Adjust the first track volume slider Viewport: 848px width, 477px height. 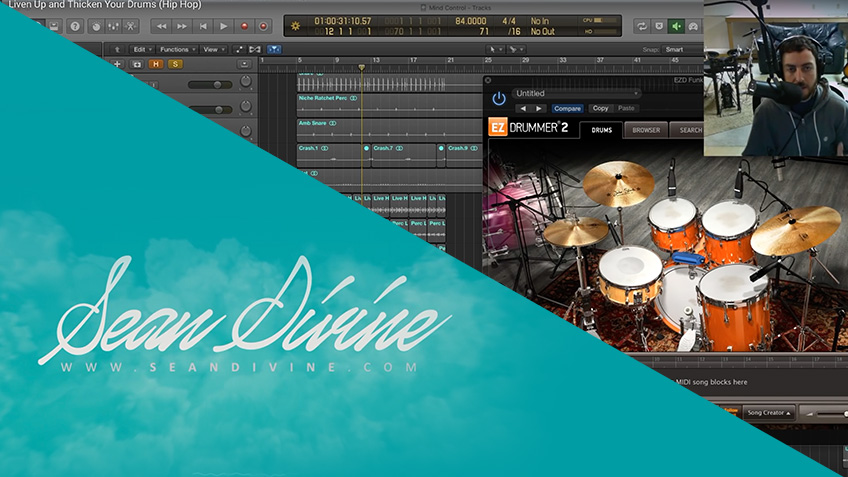coord(210,85)
